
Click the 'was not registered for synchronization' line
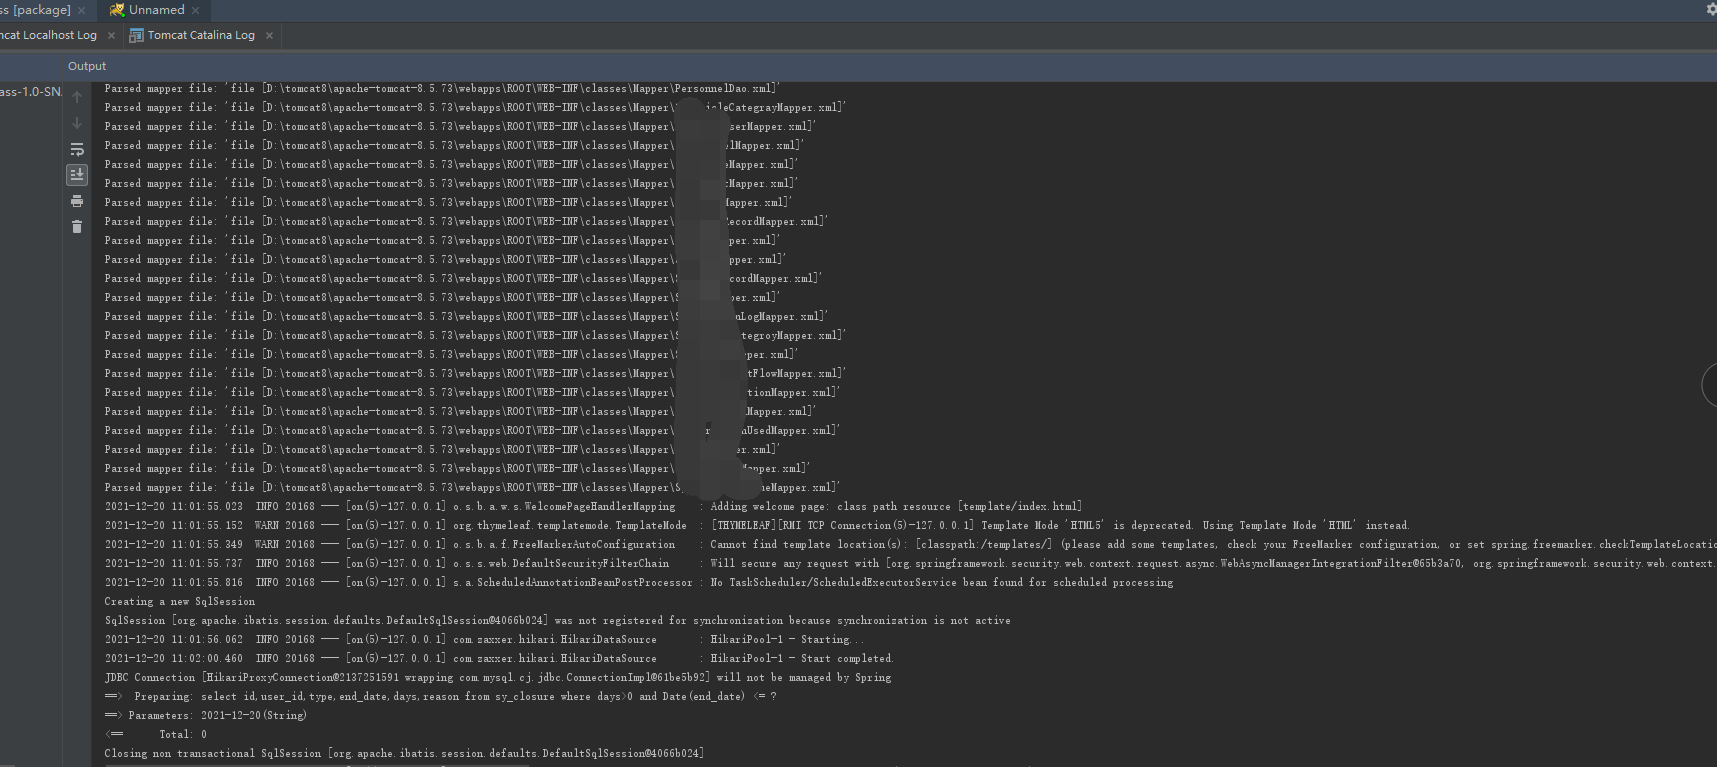(557, 620)
